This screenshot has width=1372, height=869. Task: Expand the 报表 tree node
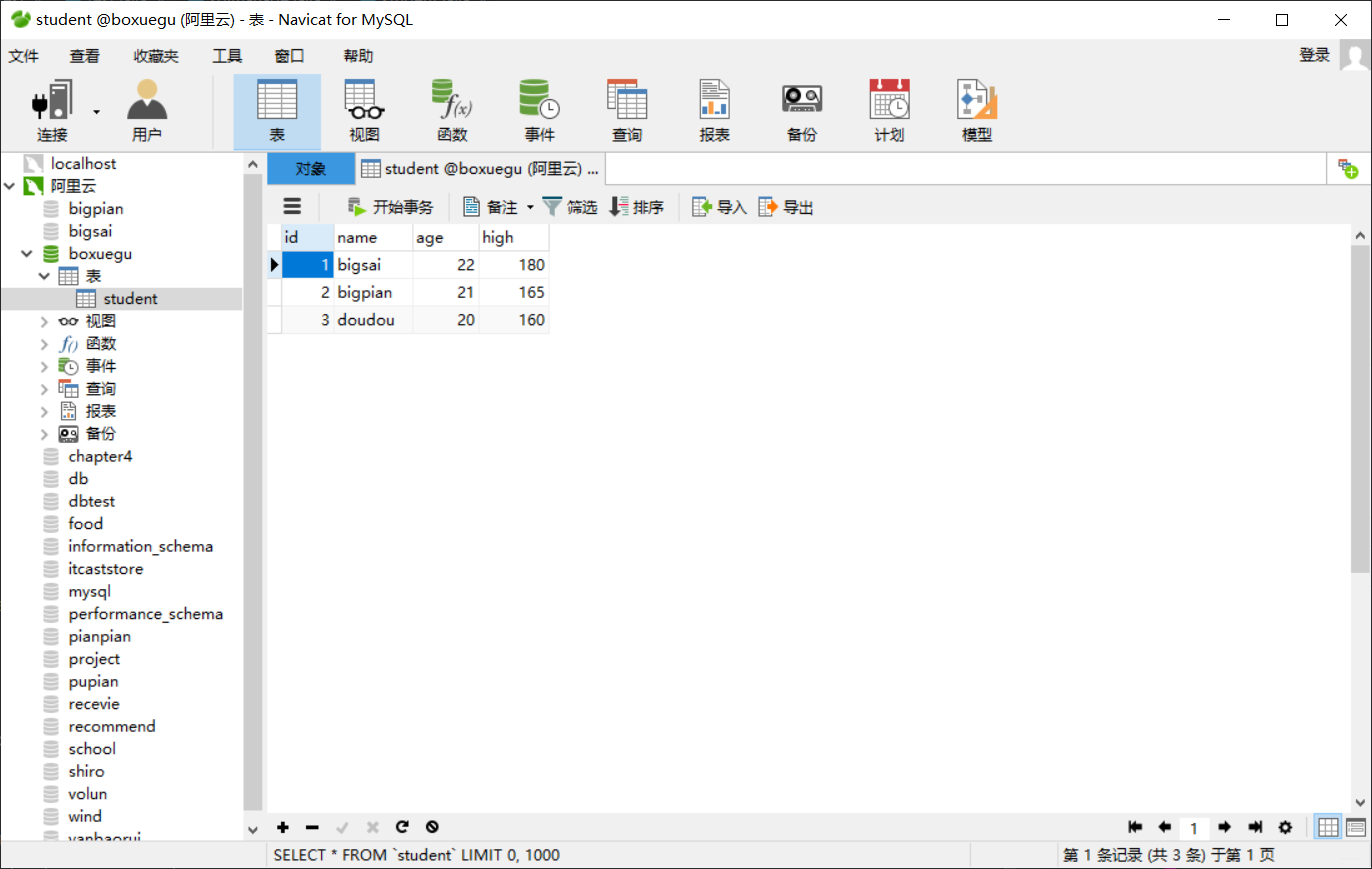[x=44, y=411]
